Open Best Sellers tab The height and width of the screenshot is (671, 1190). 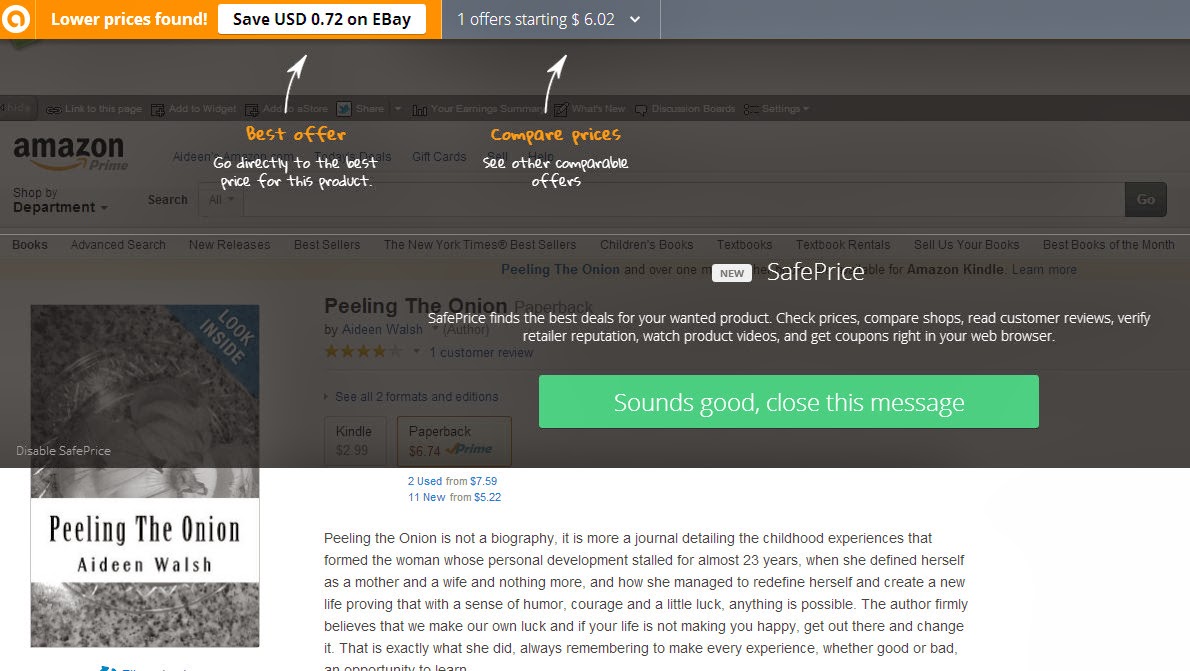click(327, 244)
